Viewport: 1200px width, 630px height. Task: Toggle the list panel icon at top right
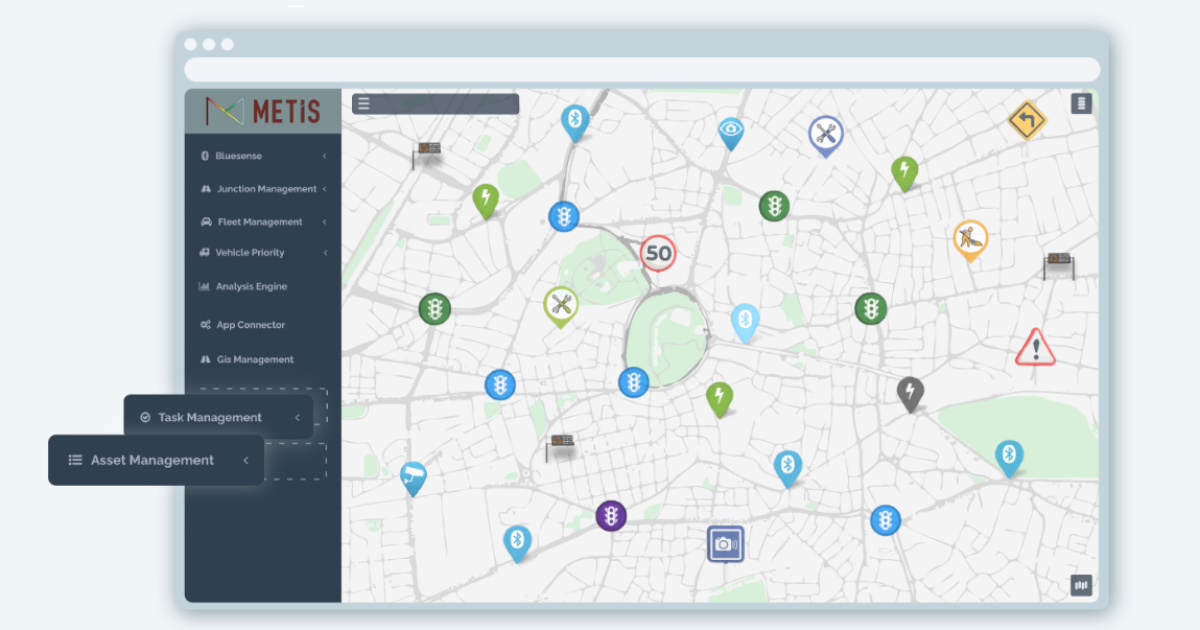pos(1081,103)
